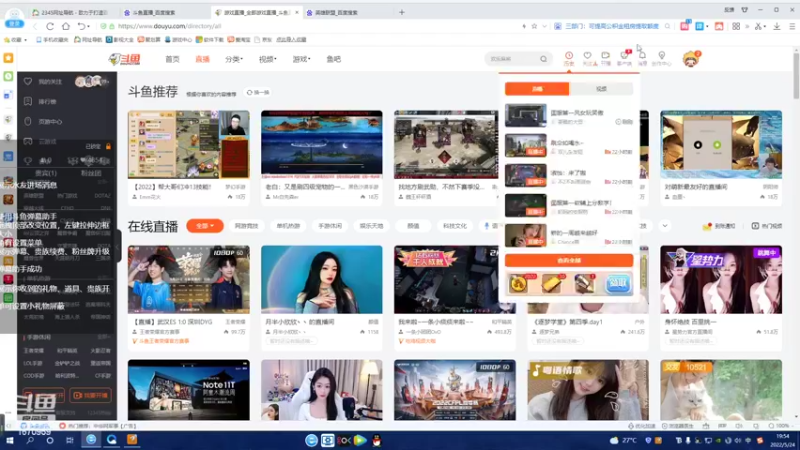Open the browser hamburger menu icon
Image resolution: width=800 pixels, height=450 pixels.
pos(792,26)
